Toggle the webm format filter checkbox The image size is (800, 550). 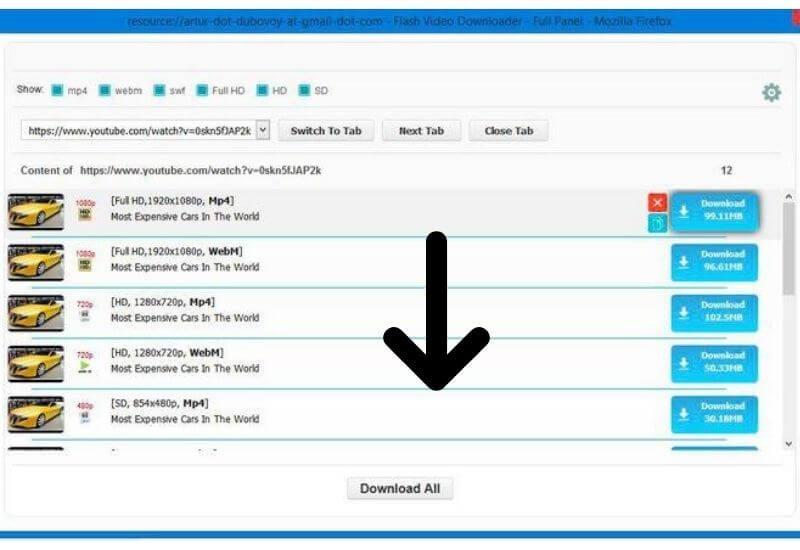(x=105, y=90)
